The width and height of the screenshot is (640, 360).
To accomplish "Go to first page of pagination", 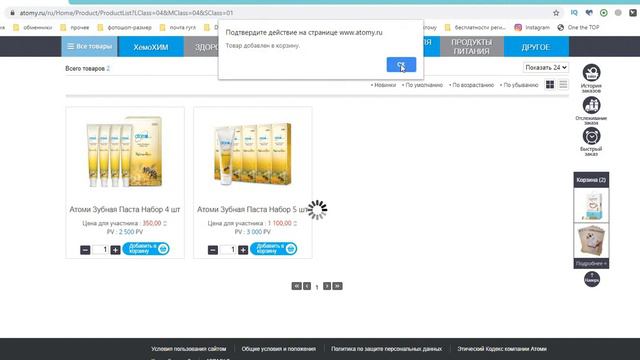I will tap(296, 286).
